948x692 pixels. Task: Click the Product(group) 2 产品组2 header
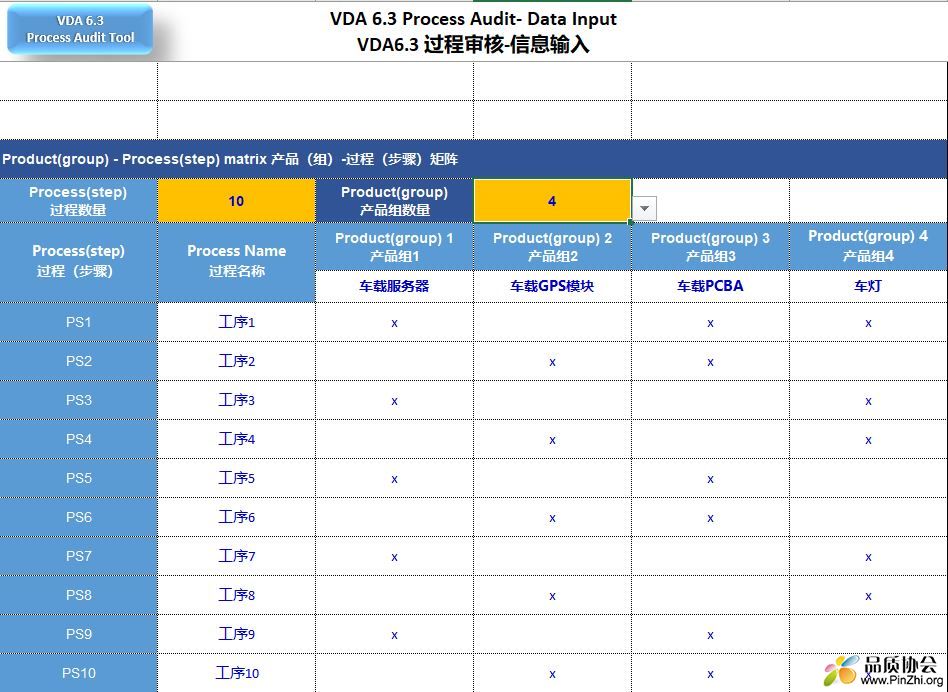pyautogui.click(x=552, y=247)
